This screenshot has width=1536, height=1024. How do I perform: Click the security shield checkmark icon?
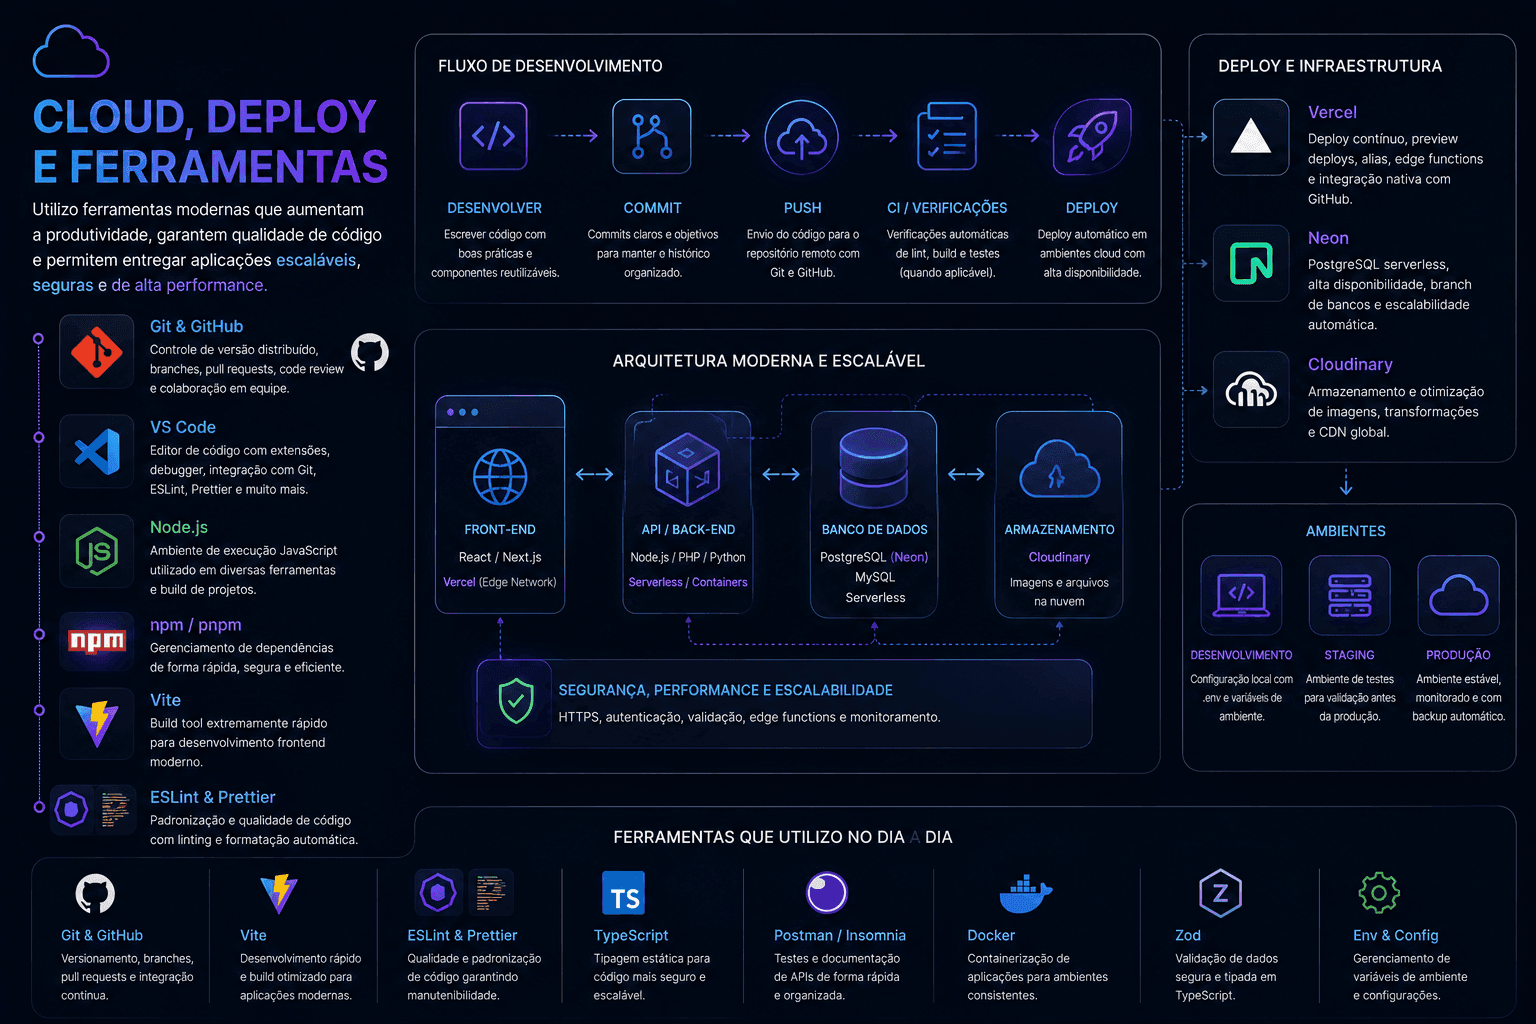tap(516, 701)
